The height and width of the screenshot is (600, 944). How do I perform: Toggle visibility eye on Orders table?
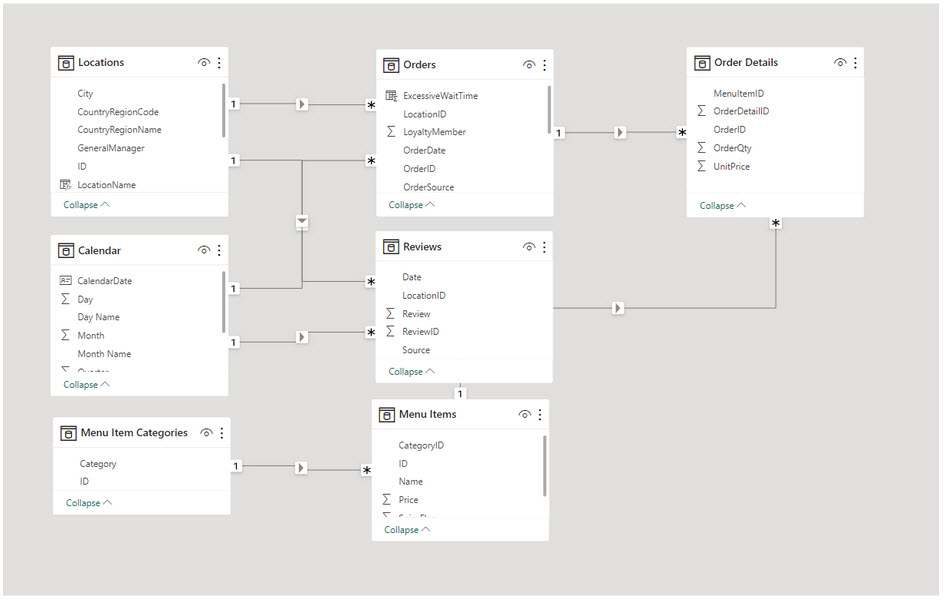(x=529, y=65)
